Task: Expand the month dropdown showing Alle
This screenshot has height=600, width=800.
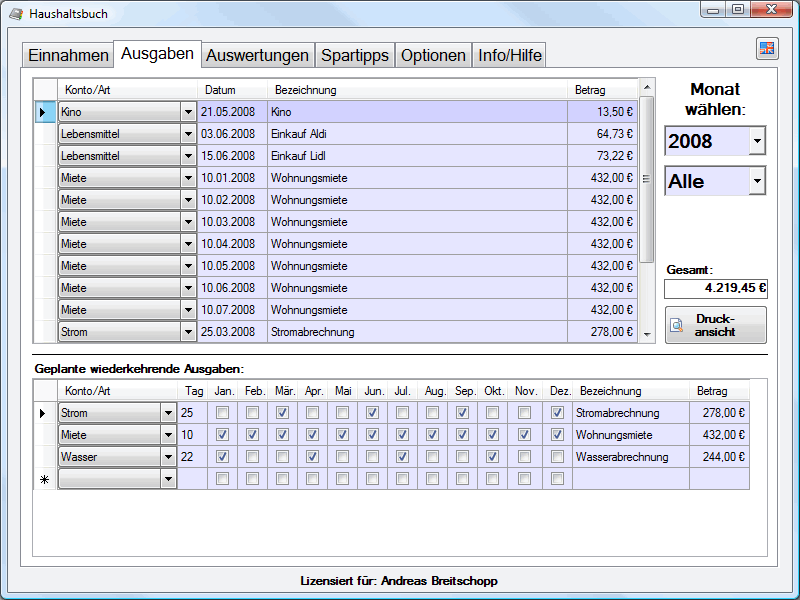Action: coord(757,181)
